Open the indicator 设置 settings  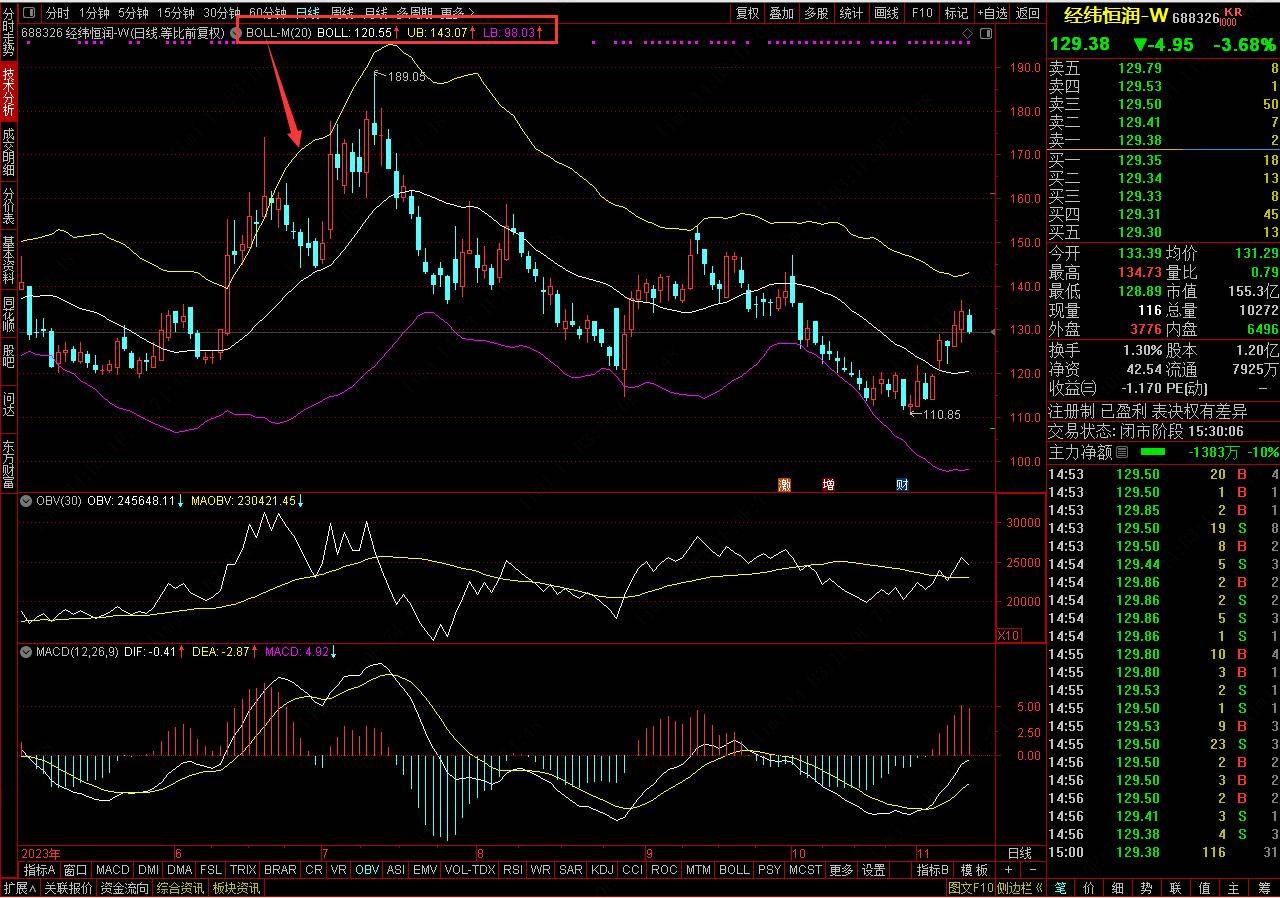(874, 870)
